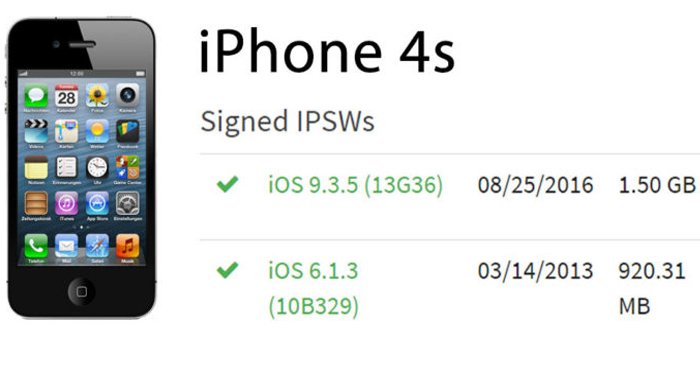Tap the Calendar icon showing 28

pyautogui.click(x=67, y=96)
